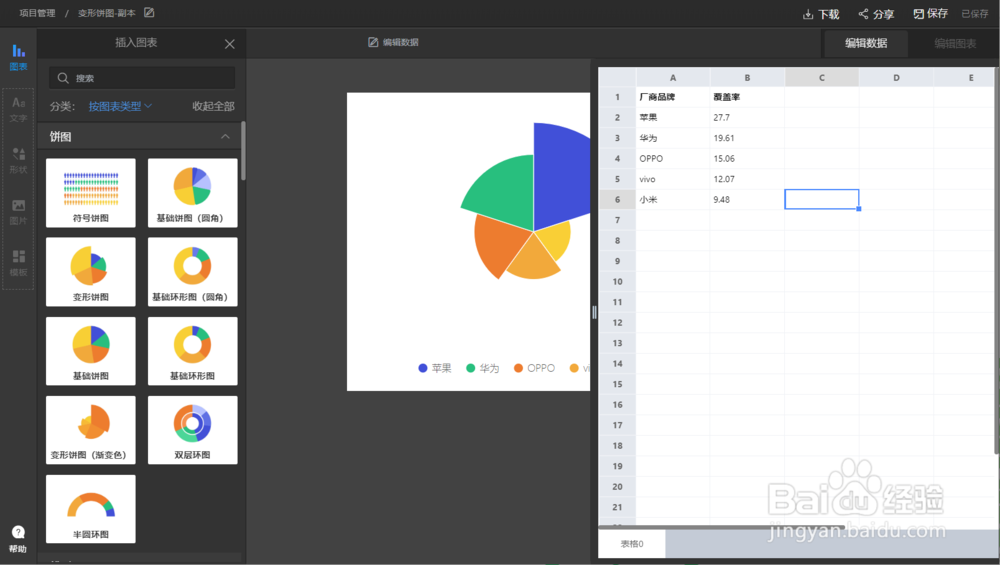Click cell containing 覆盖率

(x=747, y=97)
